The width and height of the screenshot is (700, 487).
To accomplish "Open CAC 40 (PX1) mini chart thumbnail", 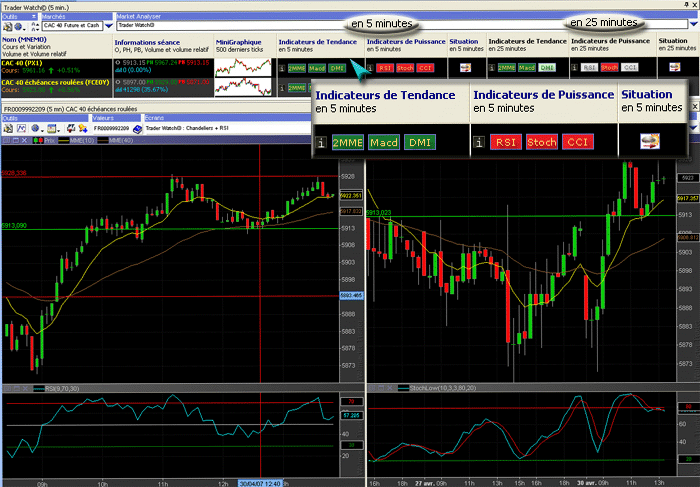I will click(x=243, y=68).
